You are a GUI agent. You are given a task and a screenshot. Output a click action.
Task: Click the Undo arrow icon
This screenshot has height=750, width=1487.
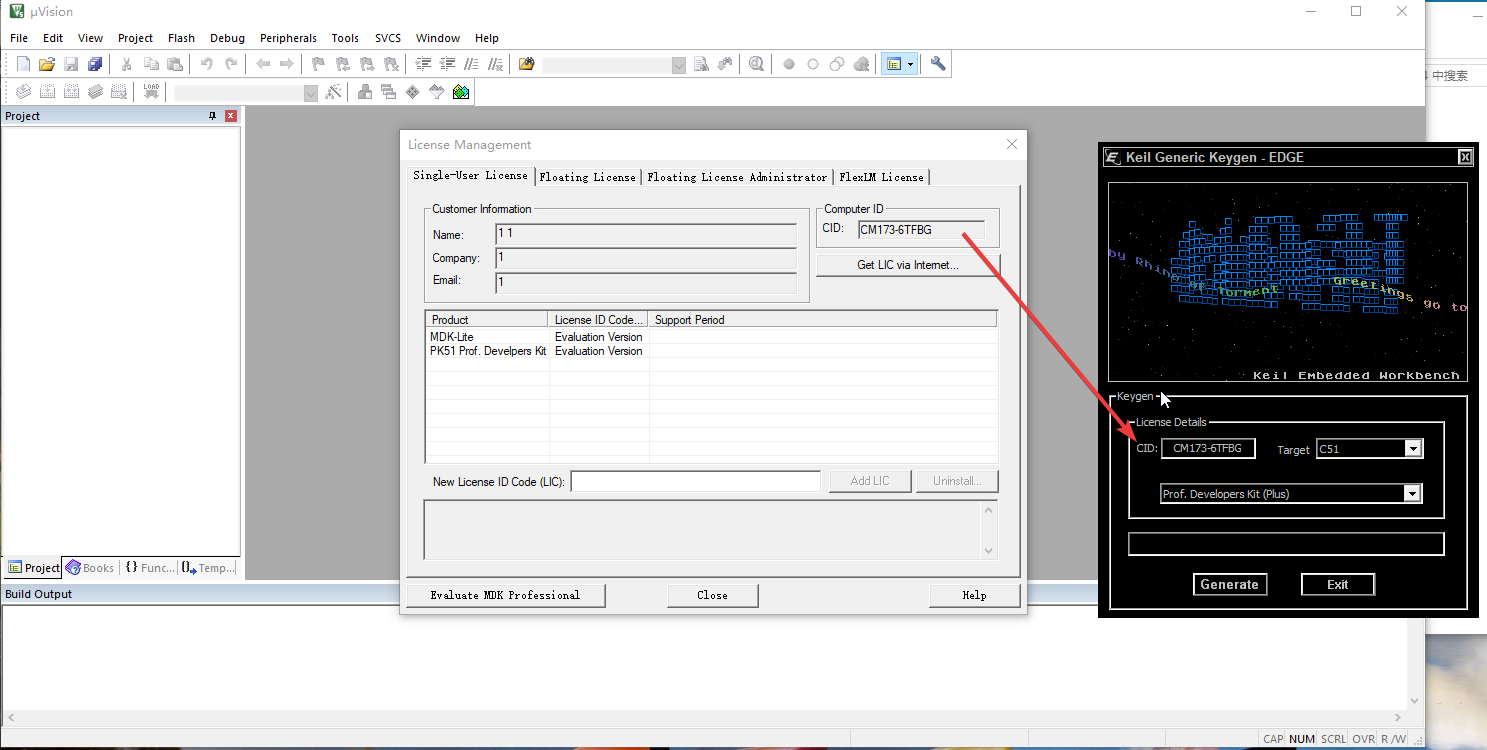pyautogui.click(x=207, y=64)
